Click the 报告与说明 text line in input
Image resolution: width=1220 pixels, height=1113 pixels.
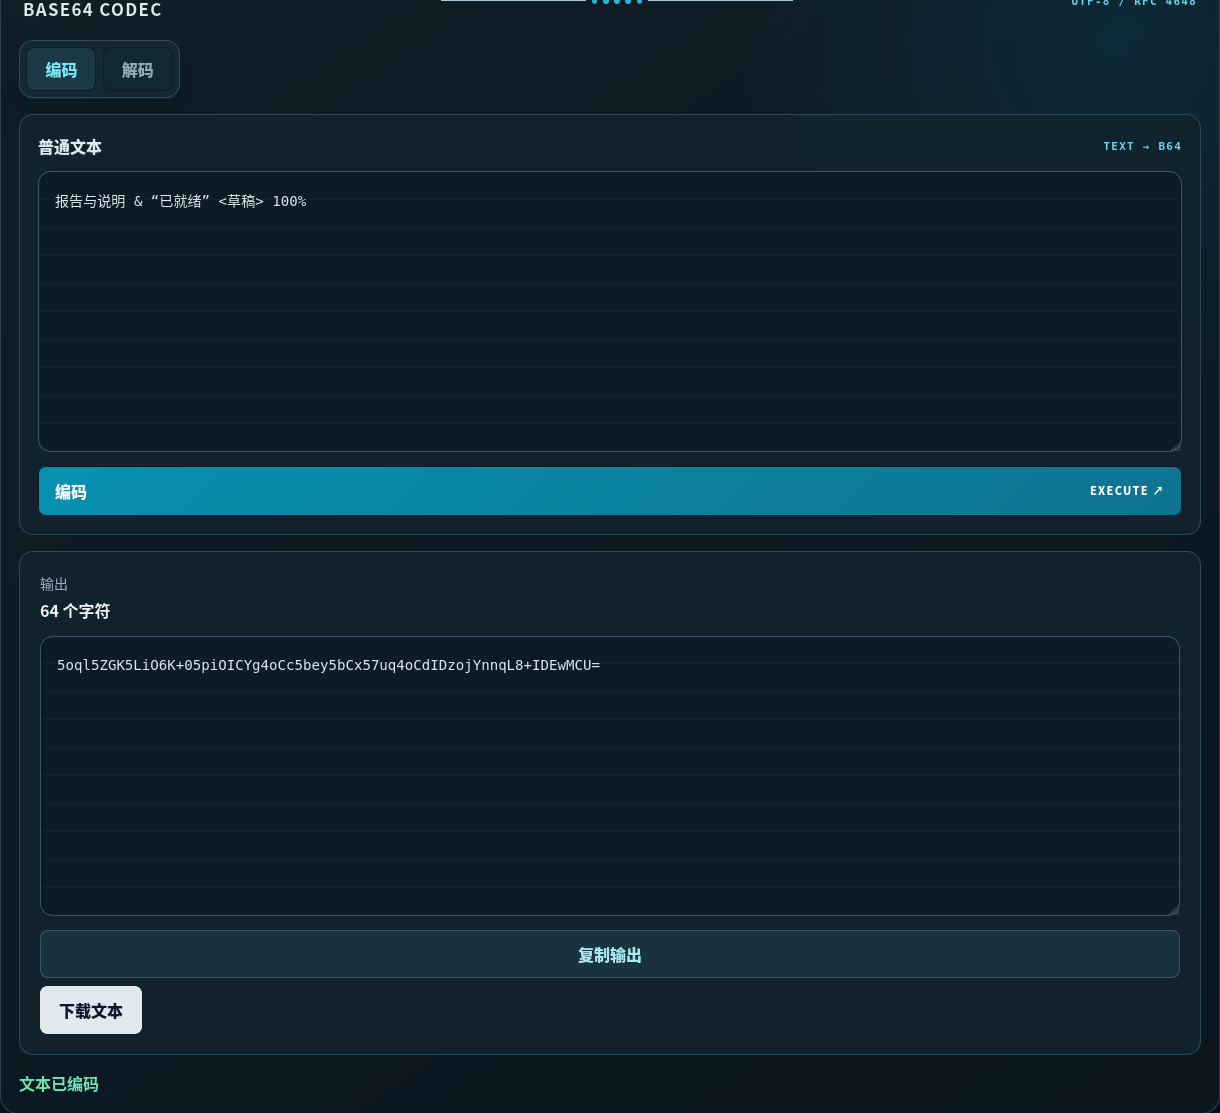pos(181,201)
